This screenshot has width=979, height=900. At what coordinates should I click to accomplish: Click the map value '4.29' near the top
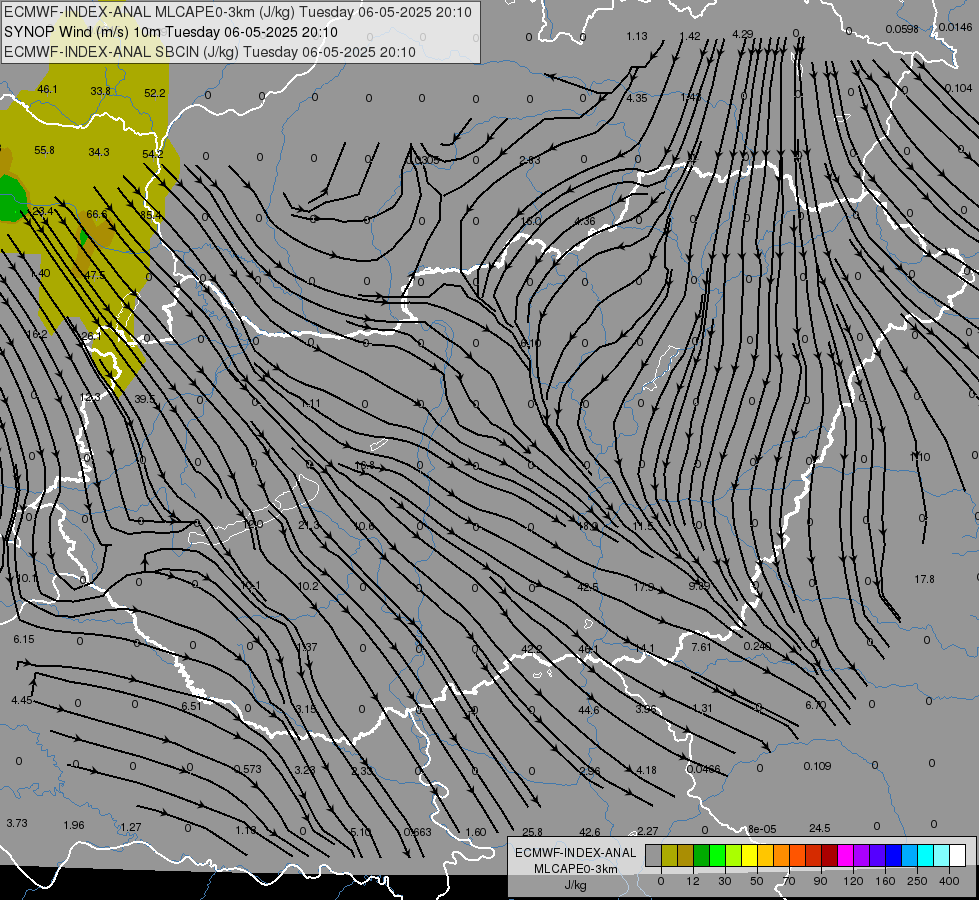pyautogui.click(x=742, y=34)
